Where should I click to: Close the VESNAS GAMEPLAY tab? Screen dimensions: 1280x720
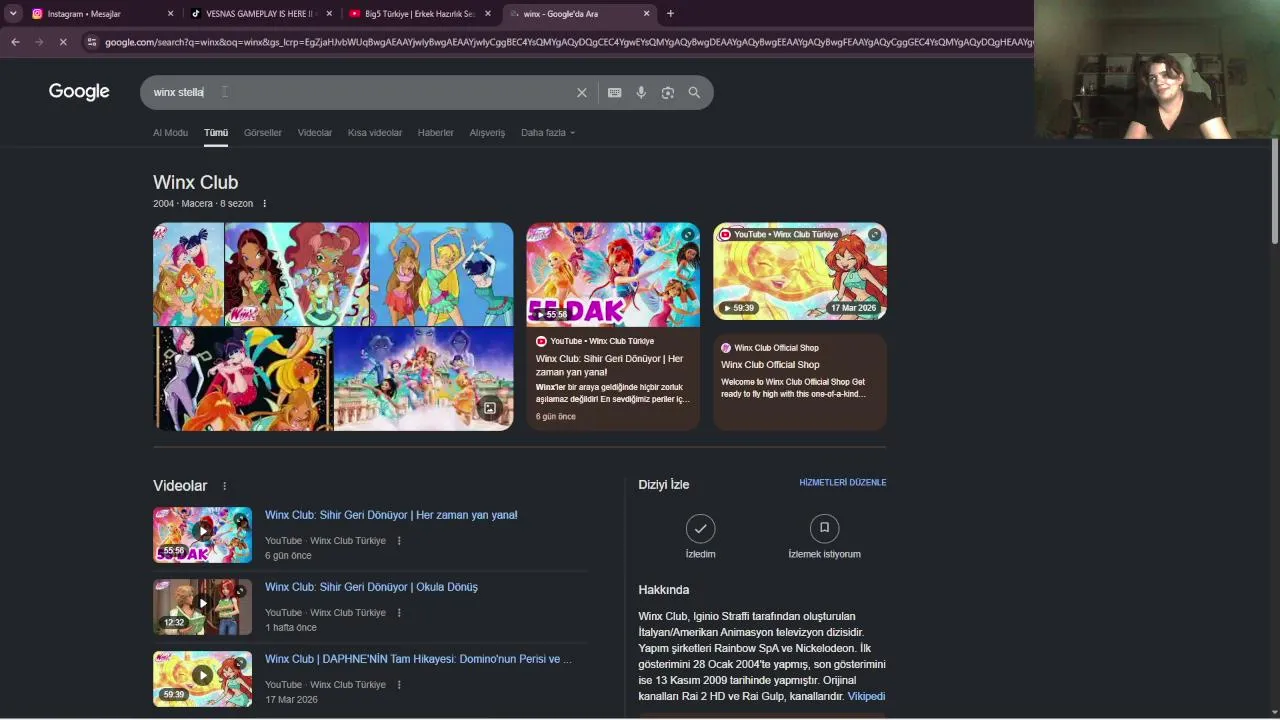[329, 14]
